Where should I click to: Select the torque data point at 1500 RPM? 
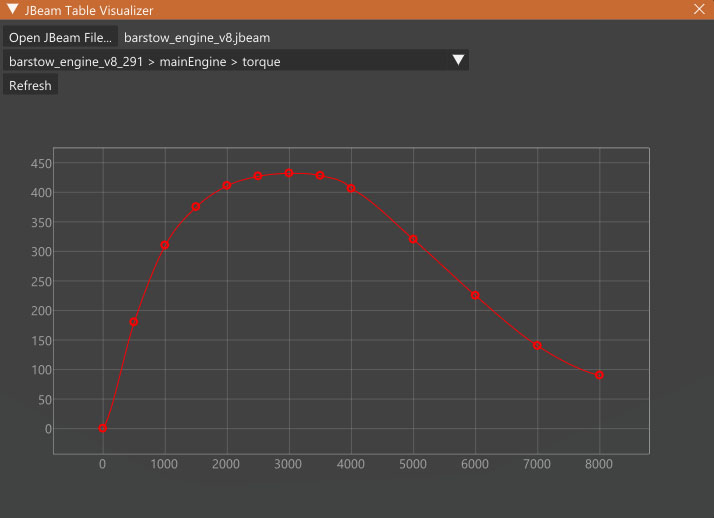[196, 207]
